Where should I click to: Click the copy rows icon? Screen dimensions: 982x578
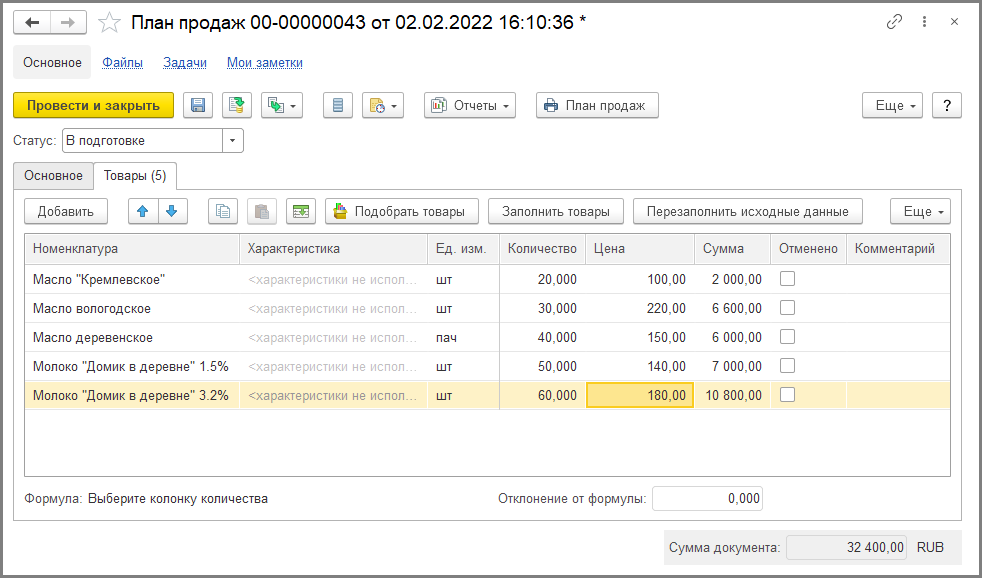(x=223, y=211)
